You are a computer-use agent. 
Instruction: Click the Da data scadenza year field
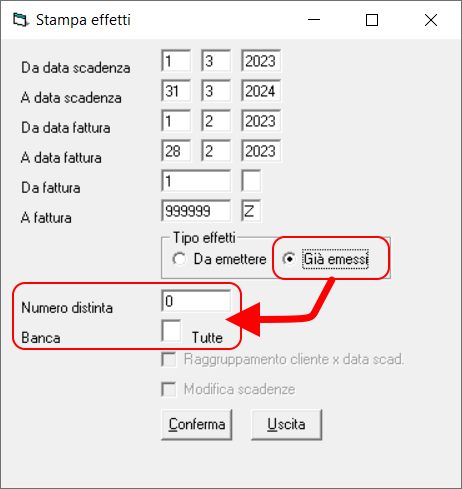pyautogui.click(x=261, y=61)
